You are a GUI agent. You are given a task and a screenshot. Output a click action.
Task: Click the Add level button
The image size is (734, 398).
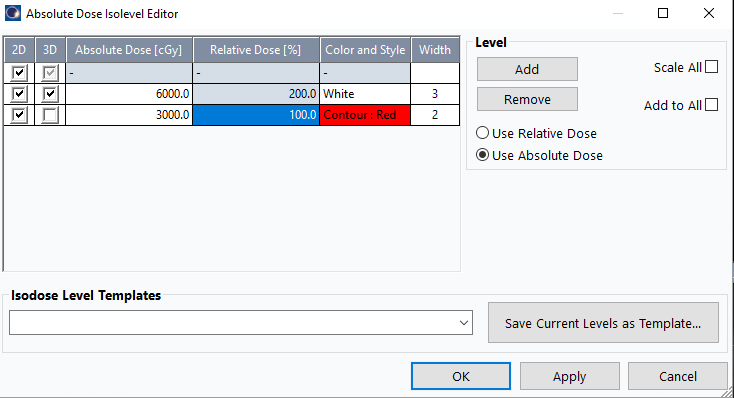click(527, 69)
